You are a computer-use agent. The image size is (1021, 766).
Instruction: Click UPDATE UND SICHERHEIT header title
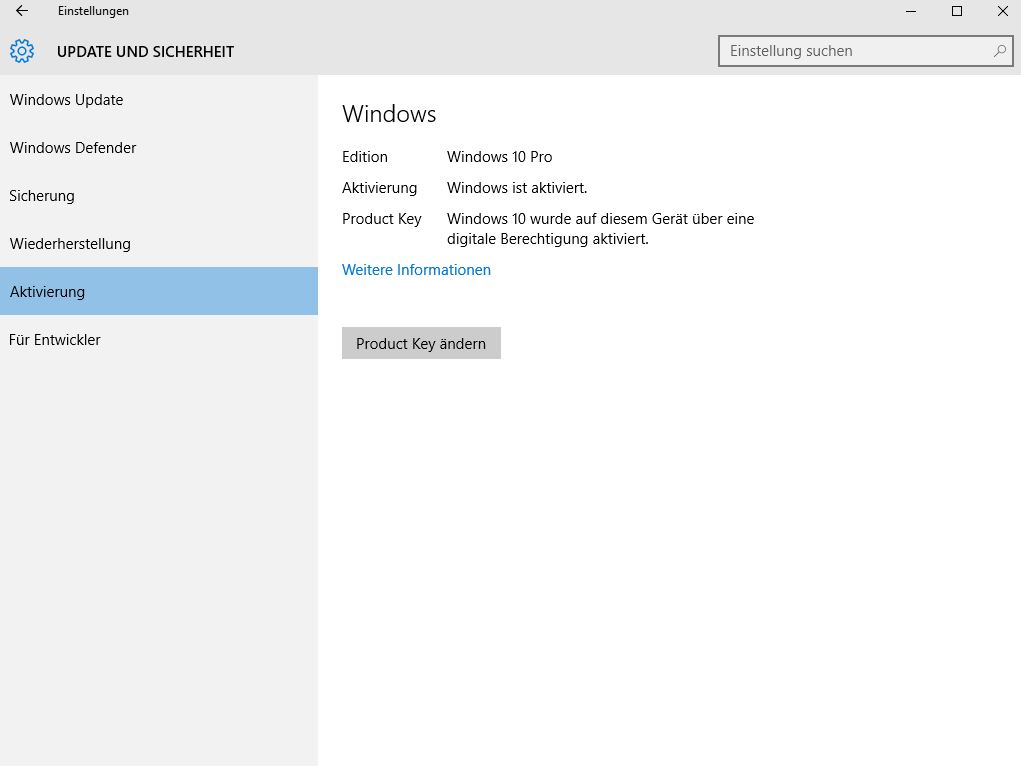tap(145, 52)
